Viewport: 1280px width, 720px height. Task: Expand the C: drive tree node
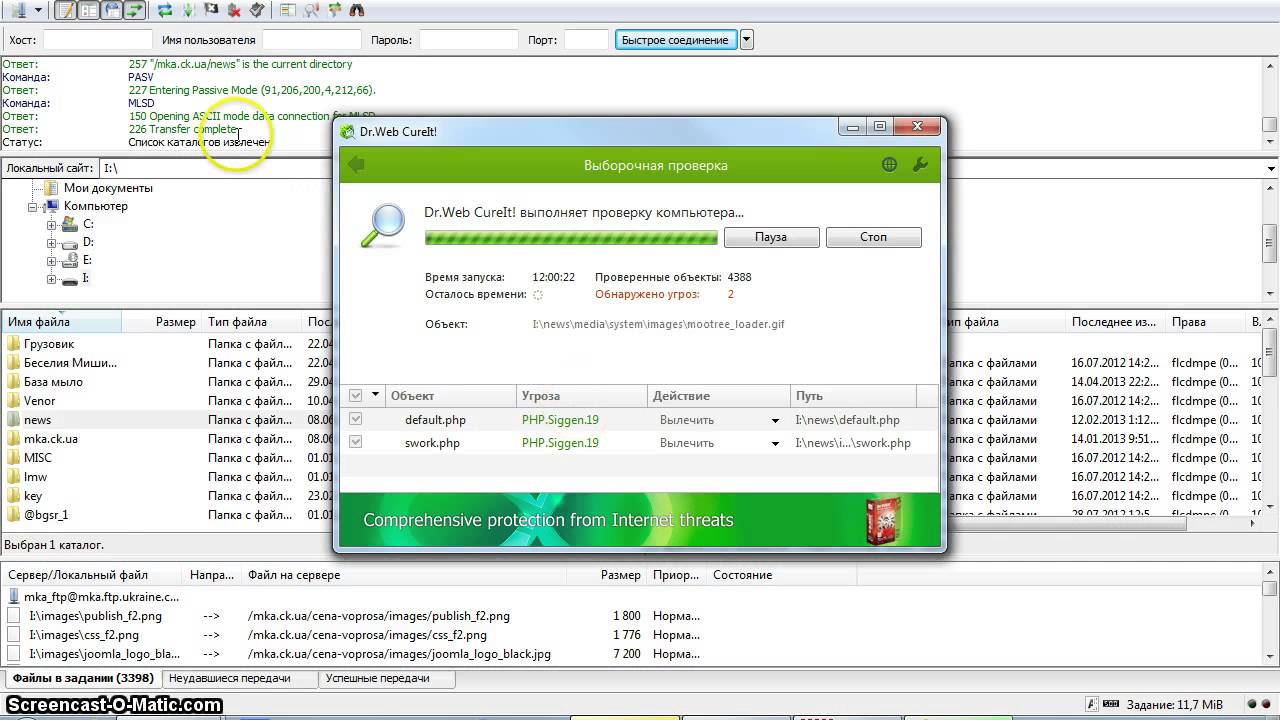pos(51,225)
